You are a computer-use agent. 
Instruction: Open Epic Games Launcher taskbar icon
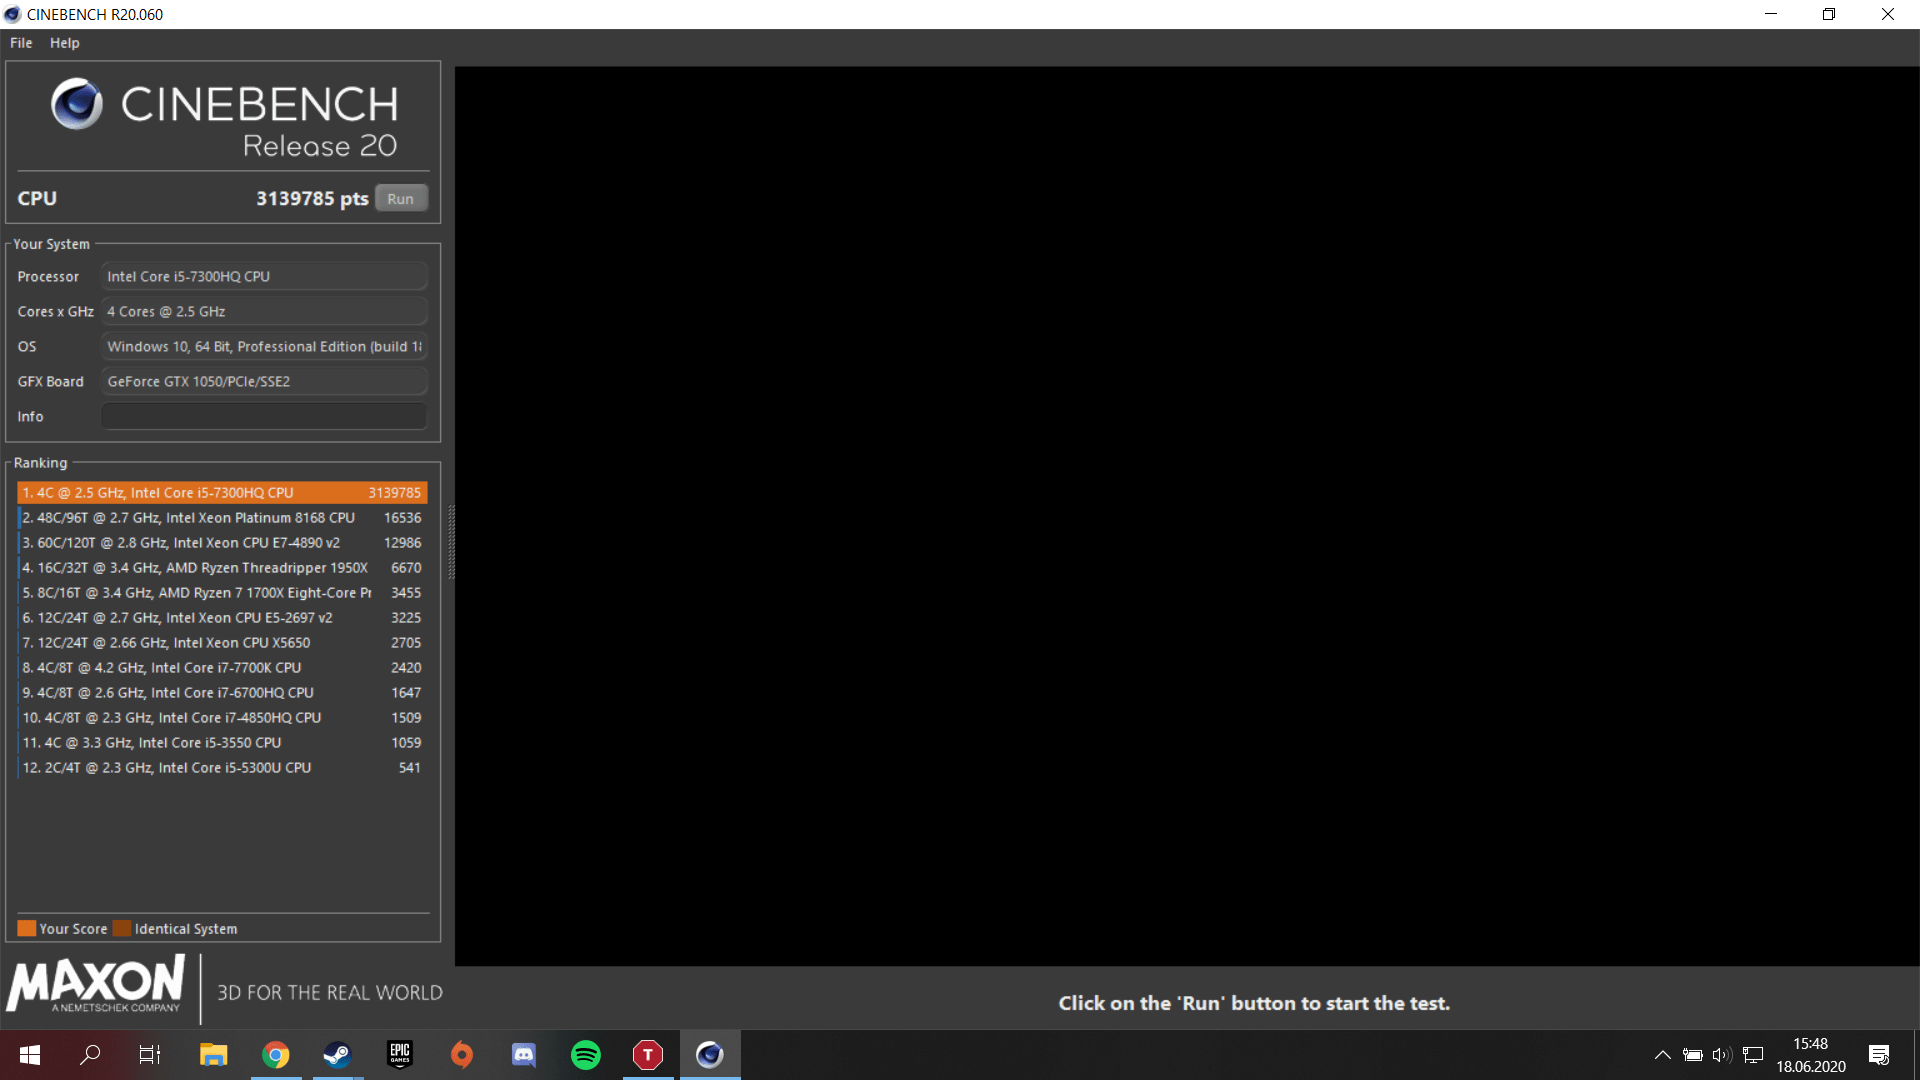coord(400,1055)
